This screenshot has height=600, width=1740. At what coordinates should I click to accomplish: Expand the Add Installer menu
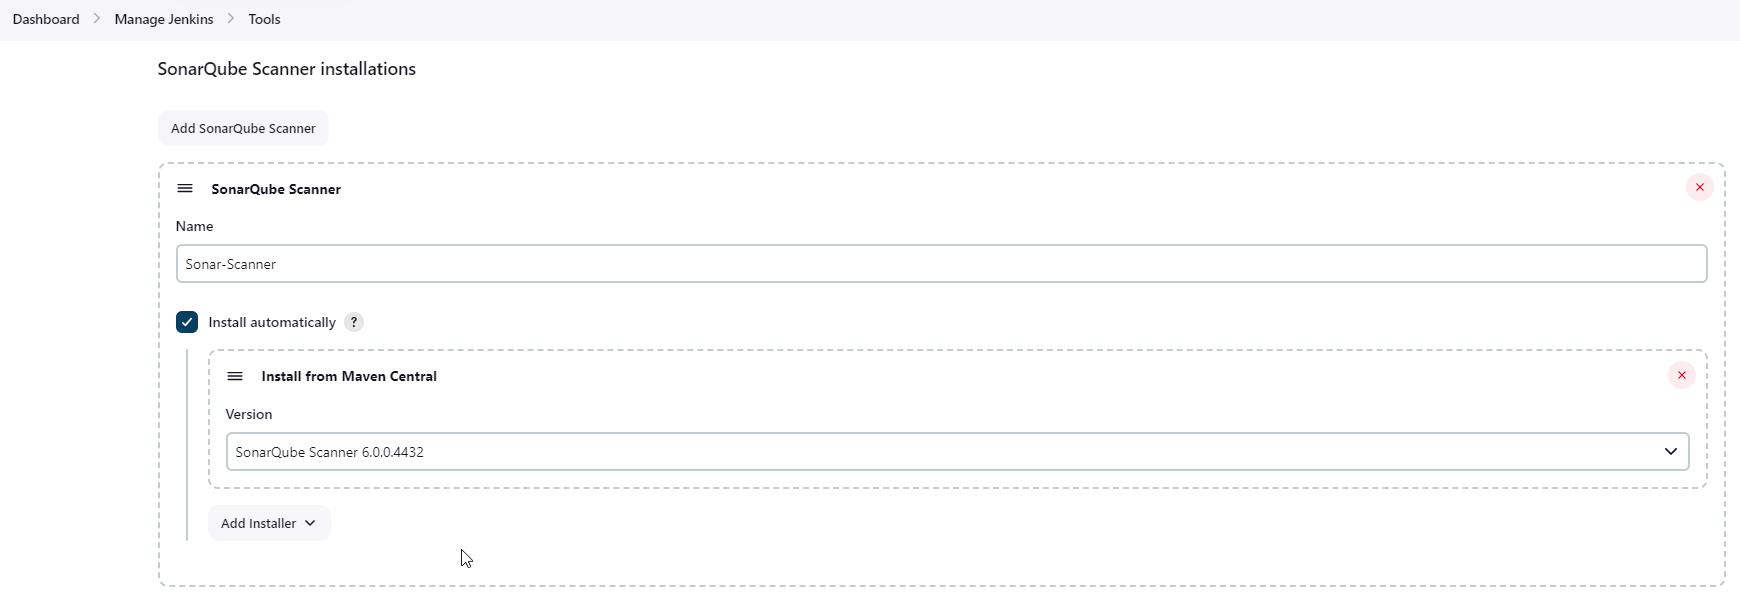pyautogui.click(x=268, y=523)
